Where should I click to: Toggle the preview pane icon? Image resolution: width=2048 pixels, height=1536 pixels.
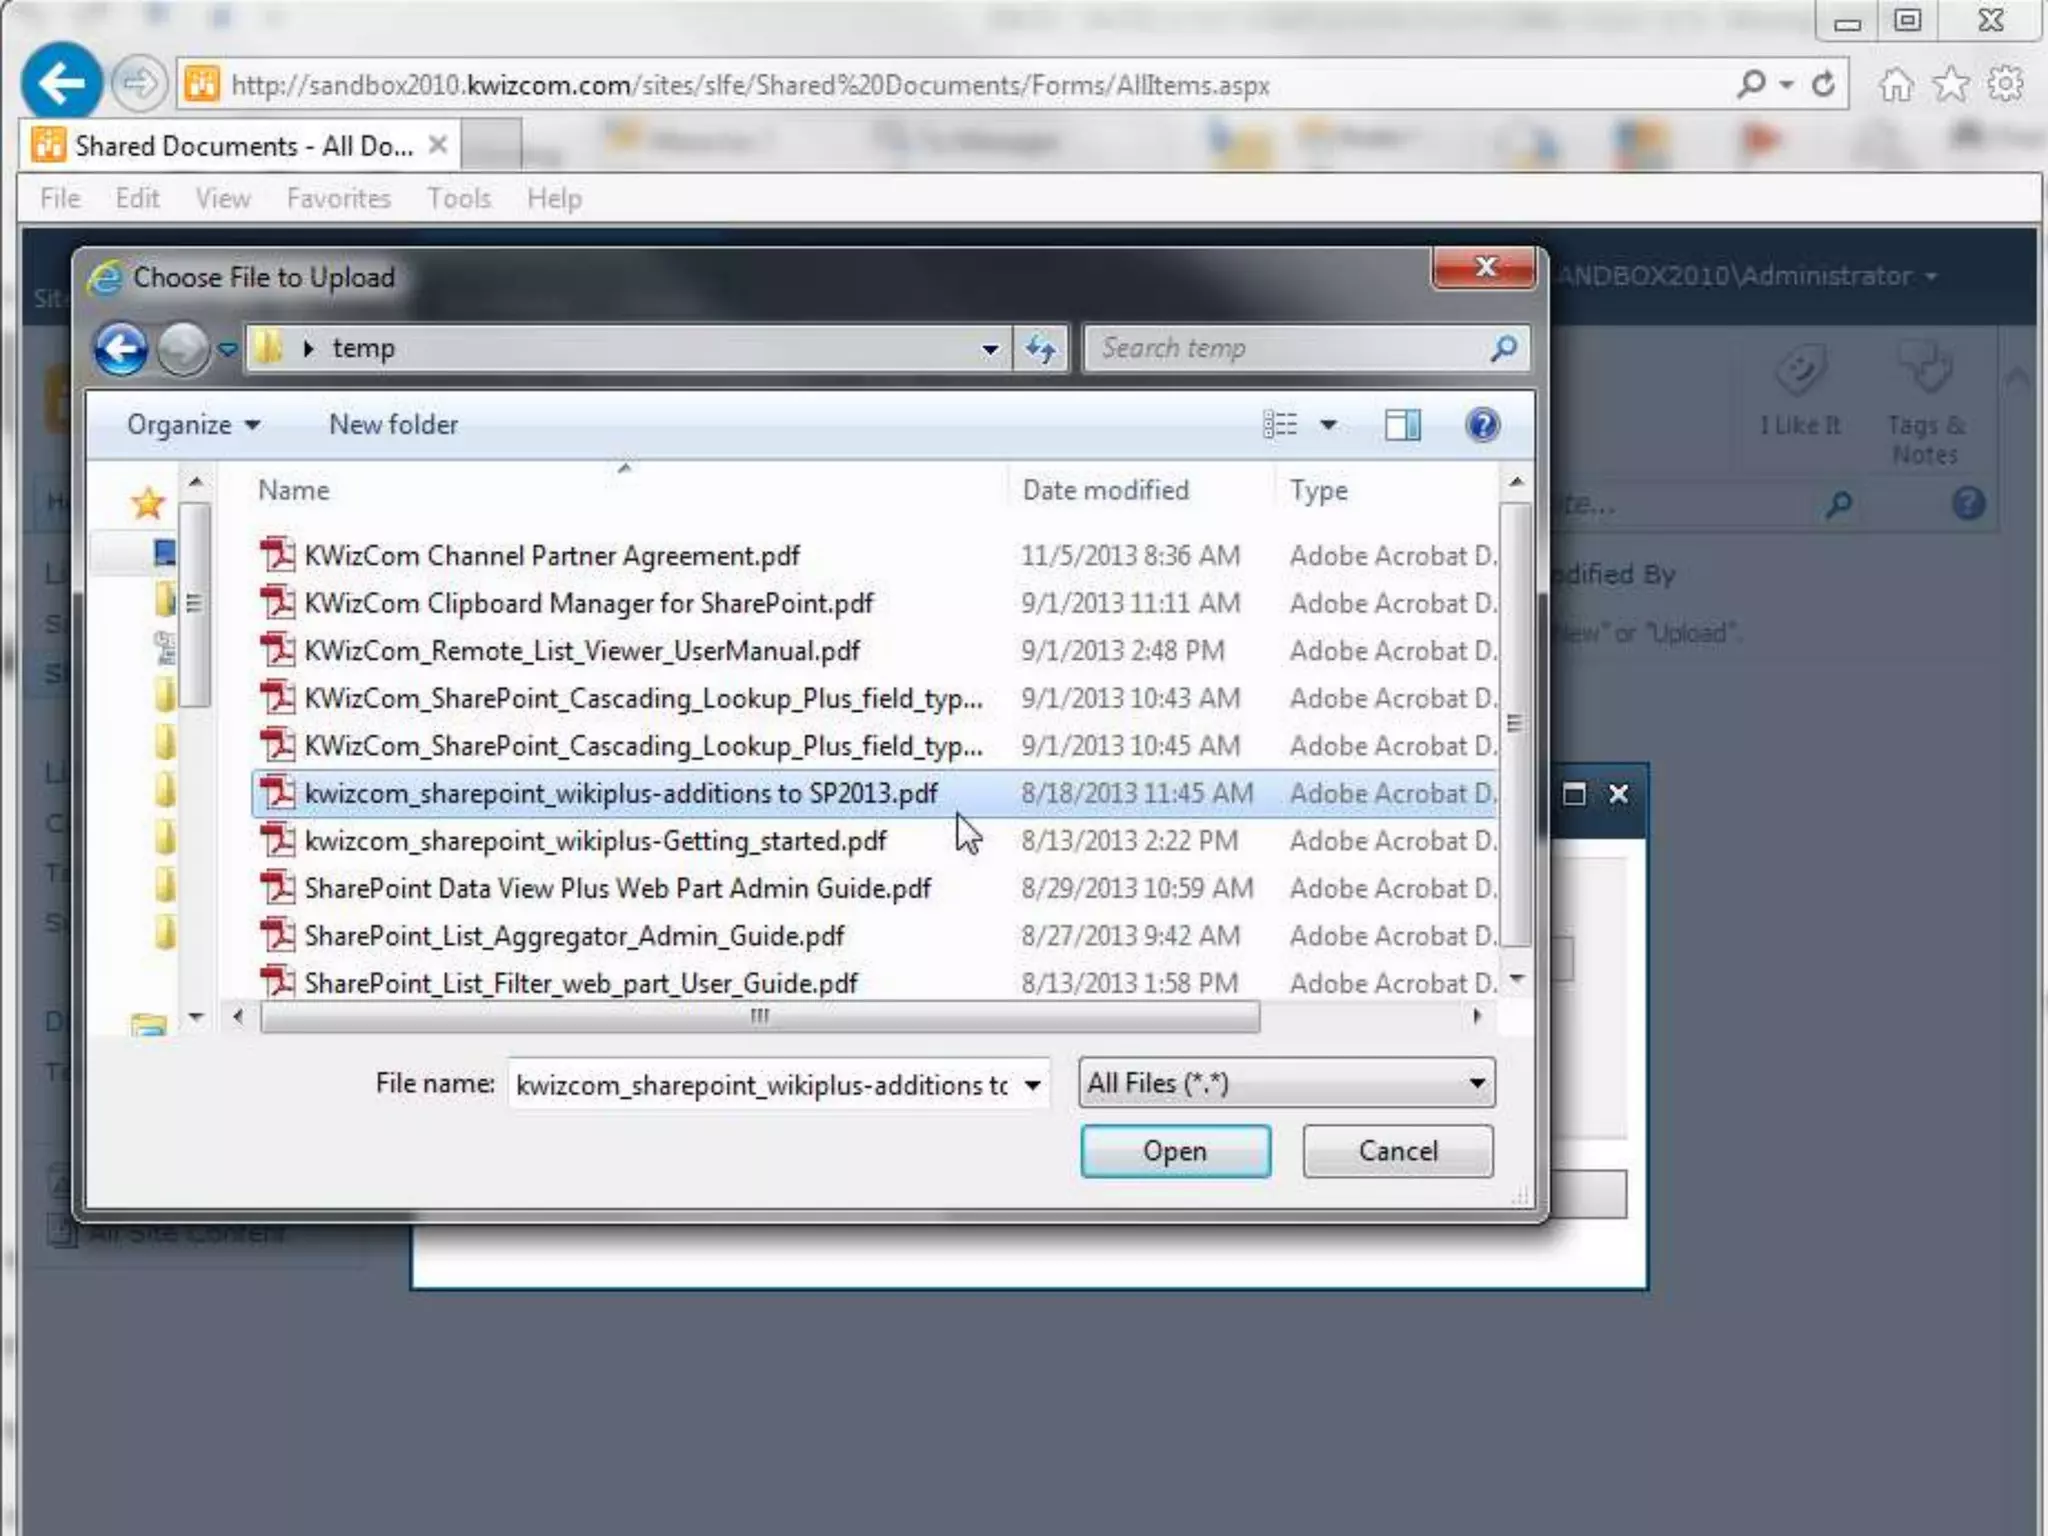pyautogui.click(x=1402, y=425)
